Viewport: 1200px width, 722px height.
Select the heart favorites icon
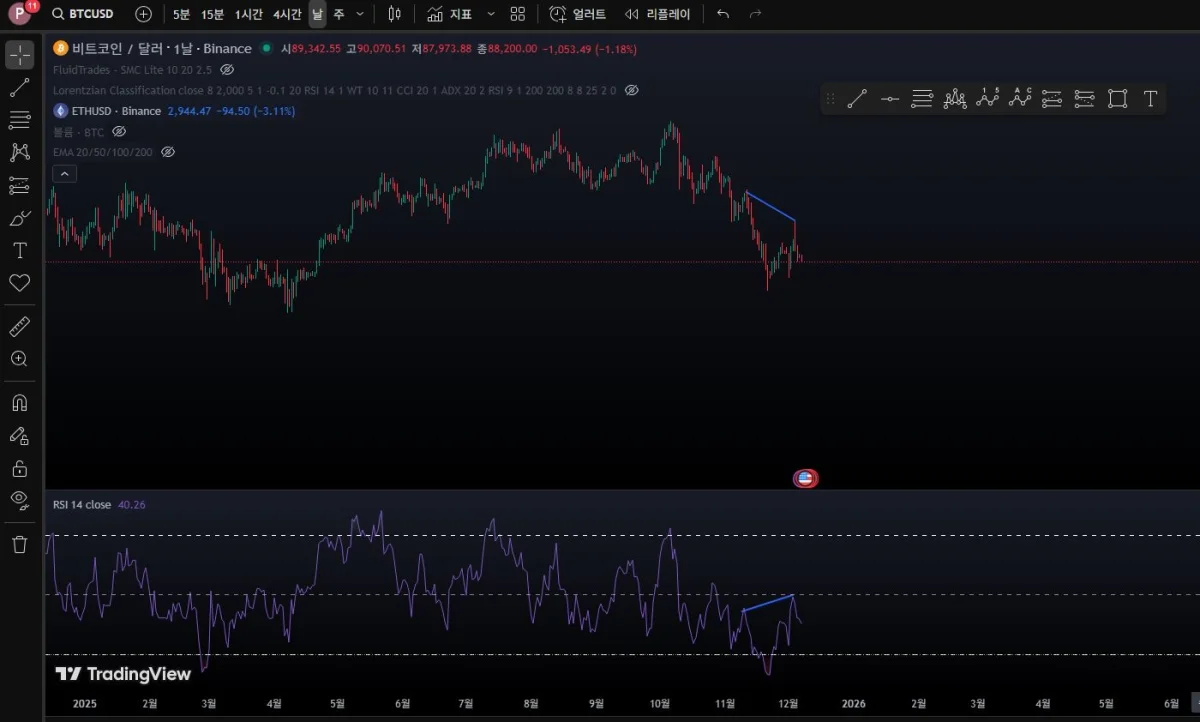[x=19, y=283]
